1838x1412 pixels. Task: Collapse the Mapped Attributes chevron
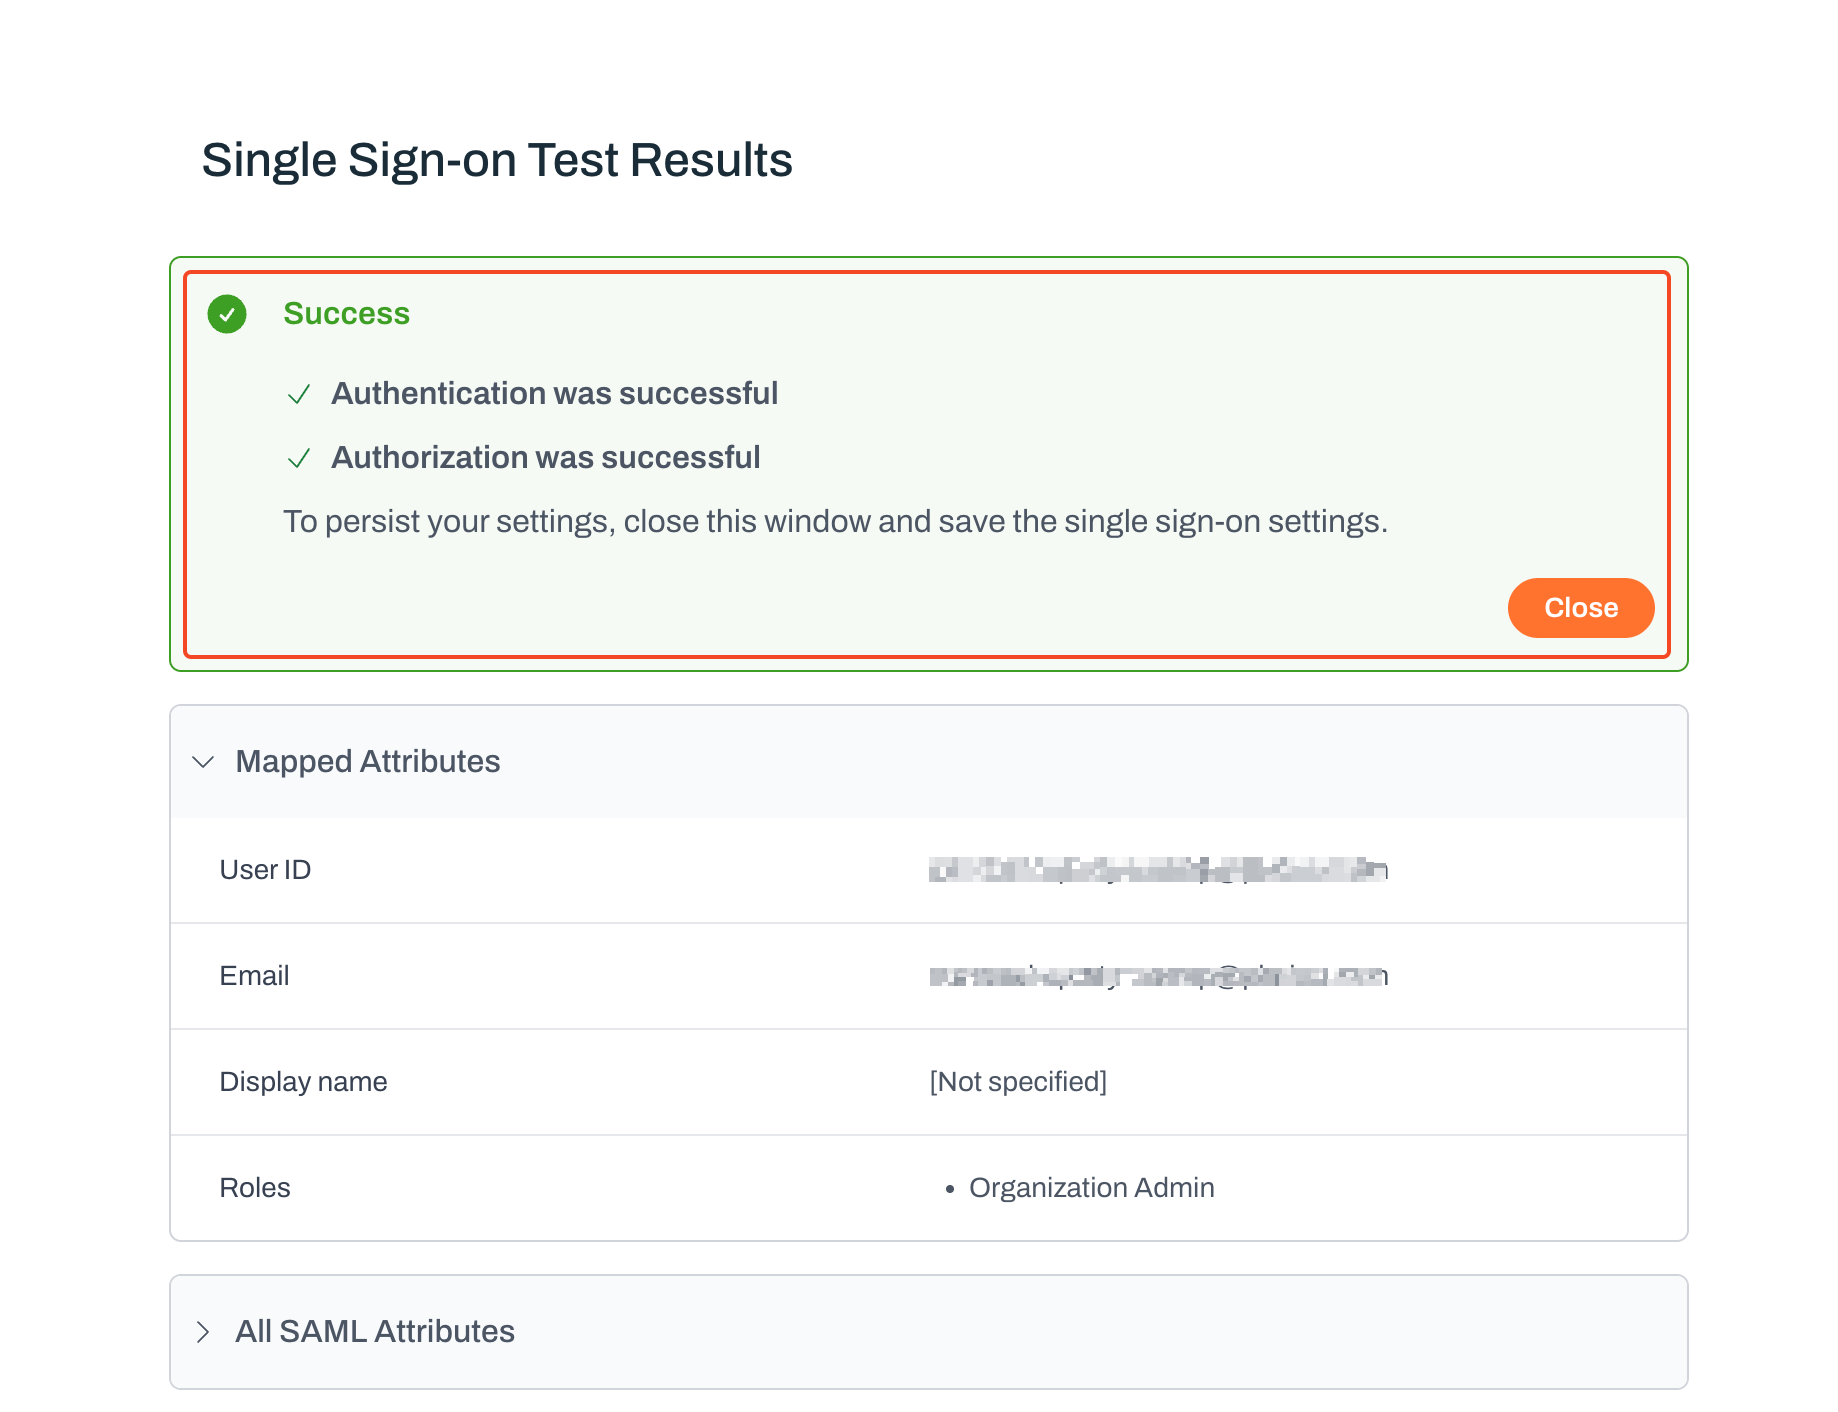(x=203, y=762)
